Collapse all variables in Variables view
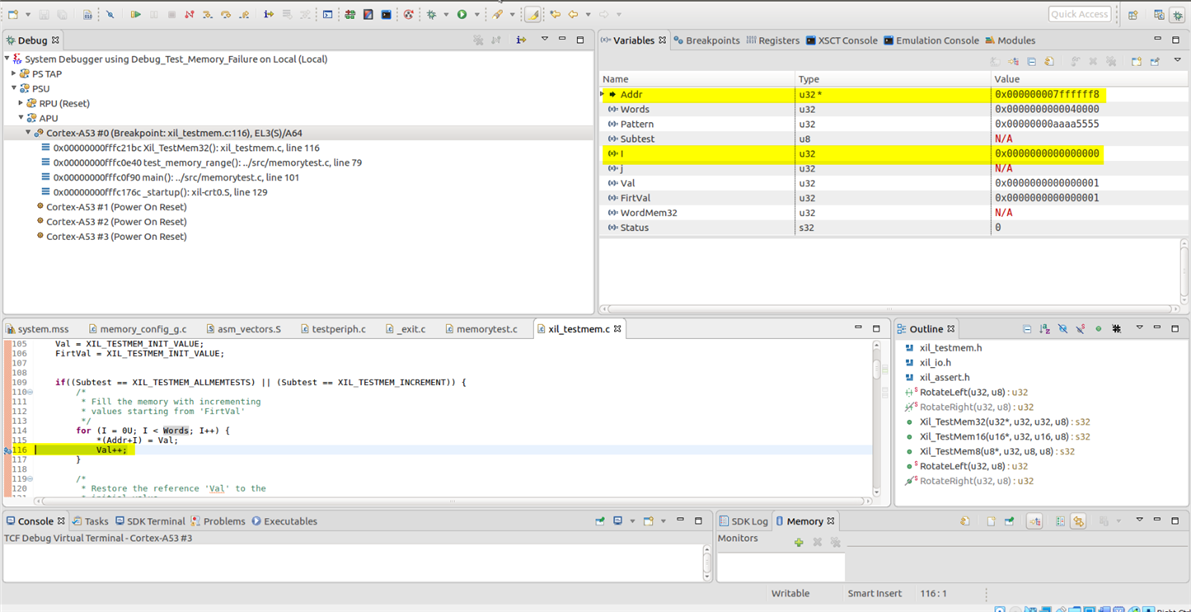 (x=1032, y=62)
